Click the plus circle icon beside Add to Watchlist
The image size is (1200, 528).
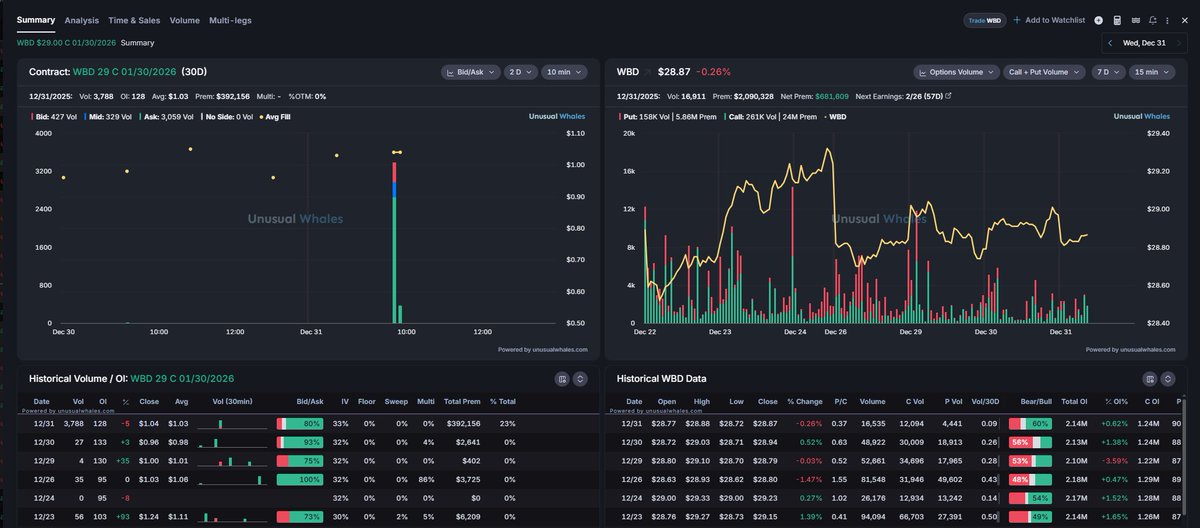(x=1098, y=20)
